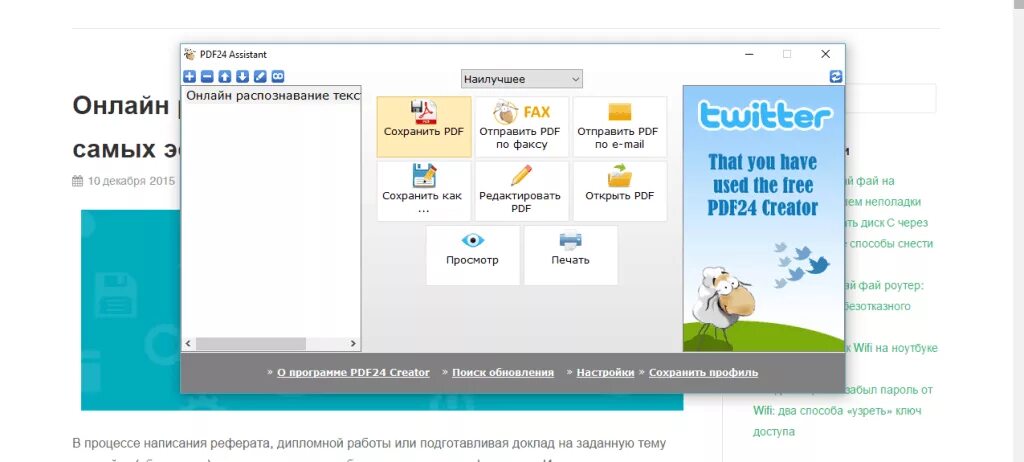This screenshot has height=462, width=1024.
Task: Click Сохранить профиль link
Action: [703, 372]
